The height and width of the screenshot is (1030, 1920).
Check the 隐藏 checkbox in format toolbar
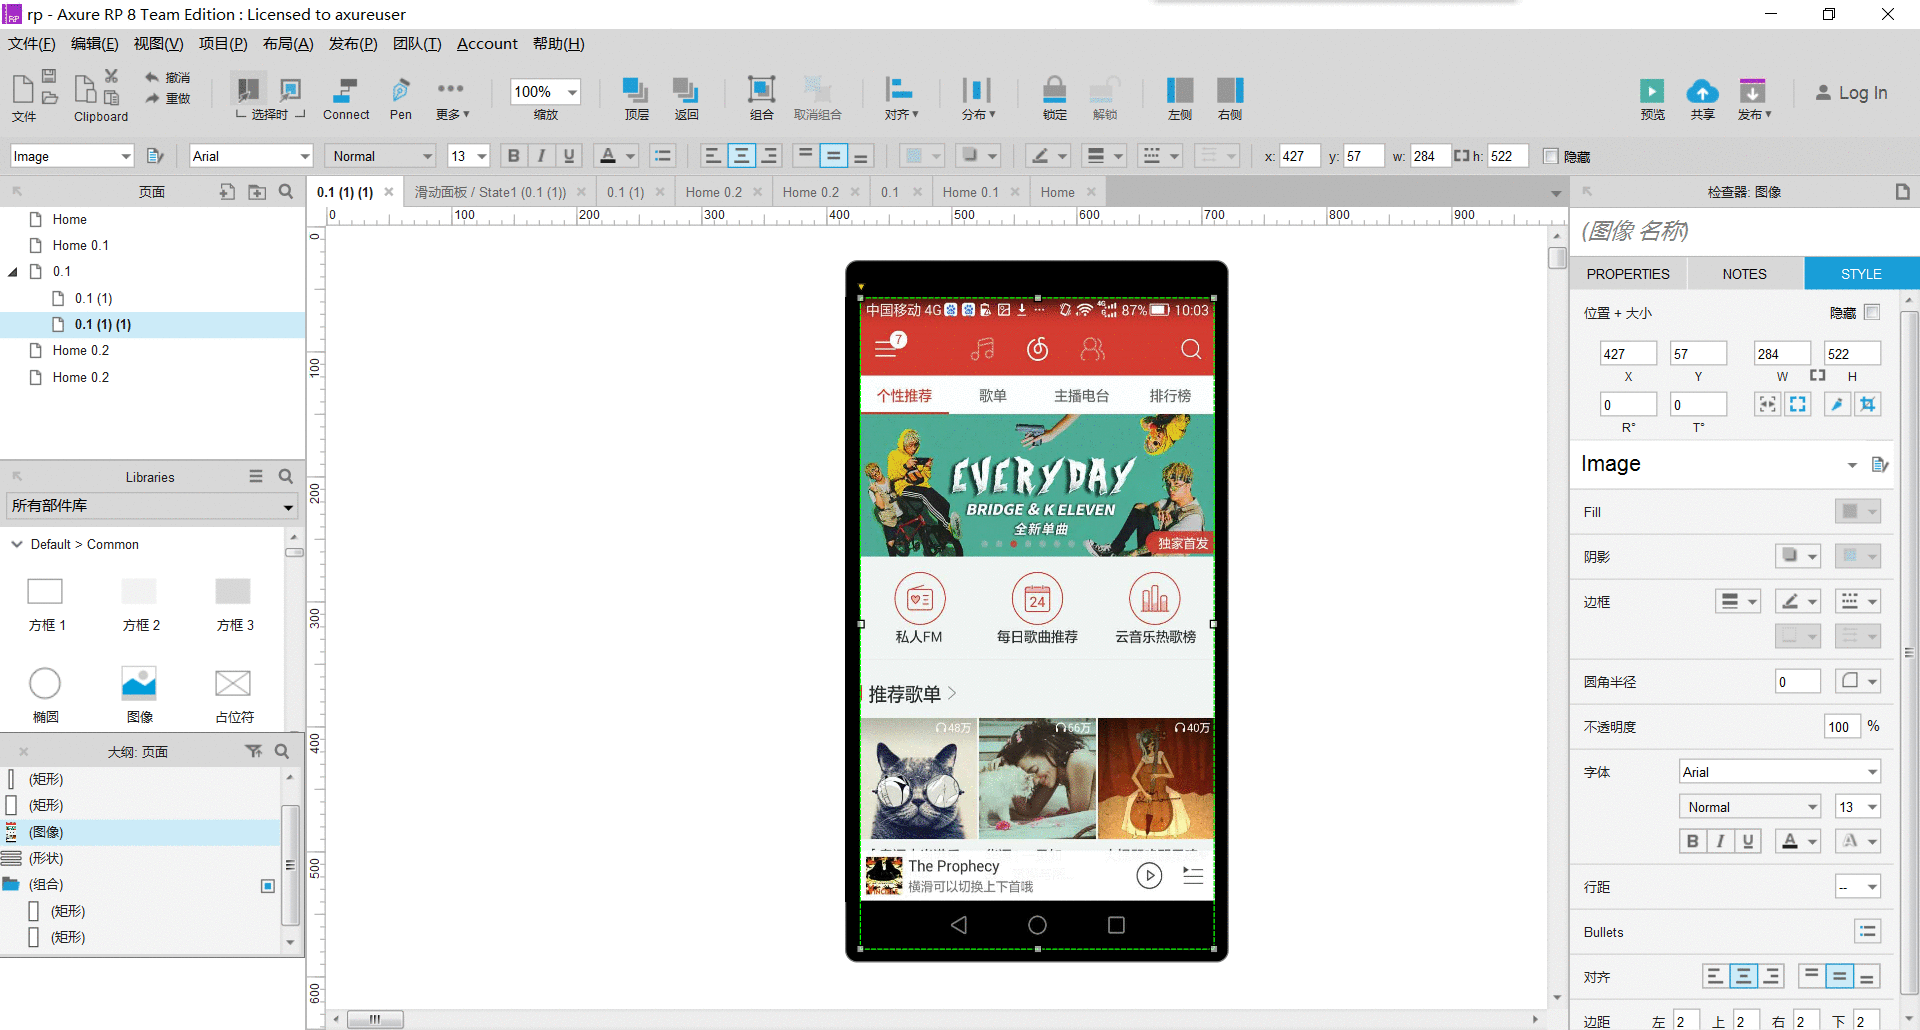pyautogui.click(x=1551, y=156)
